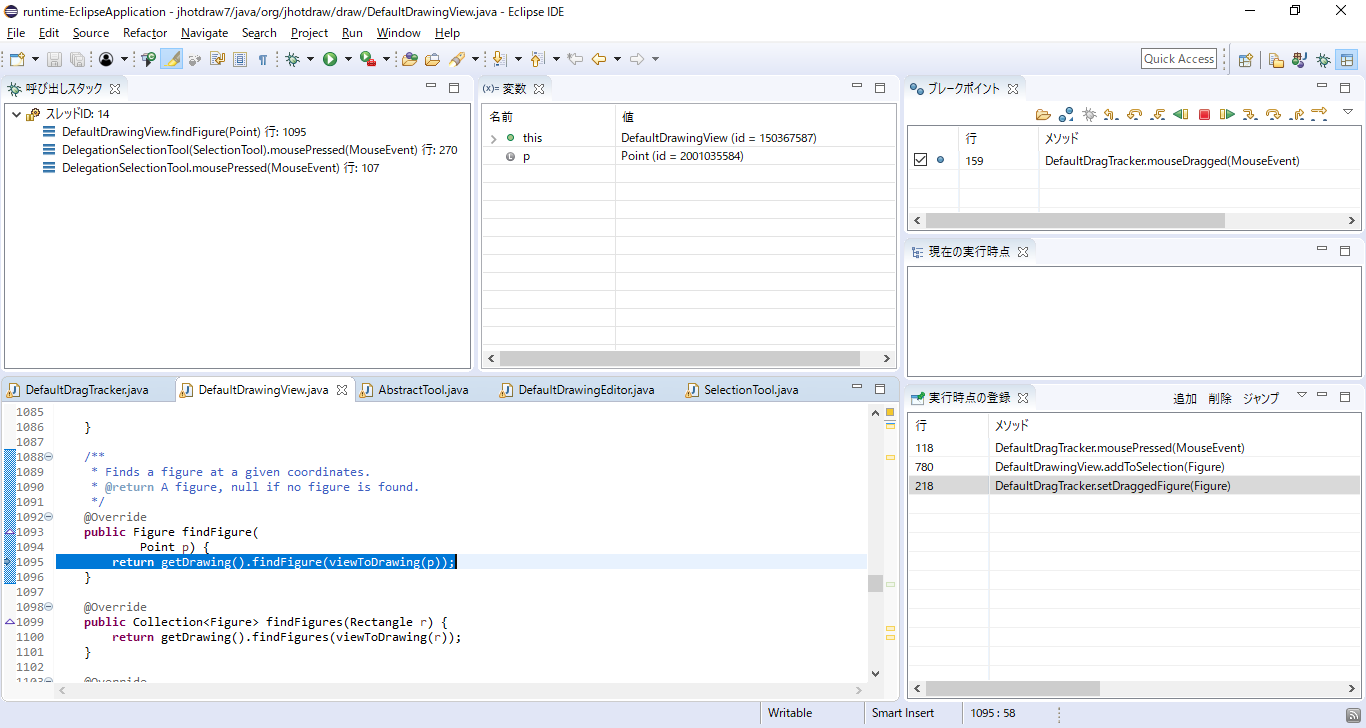Open the New wizard dropdown arrow

coord(35,59)
